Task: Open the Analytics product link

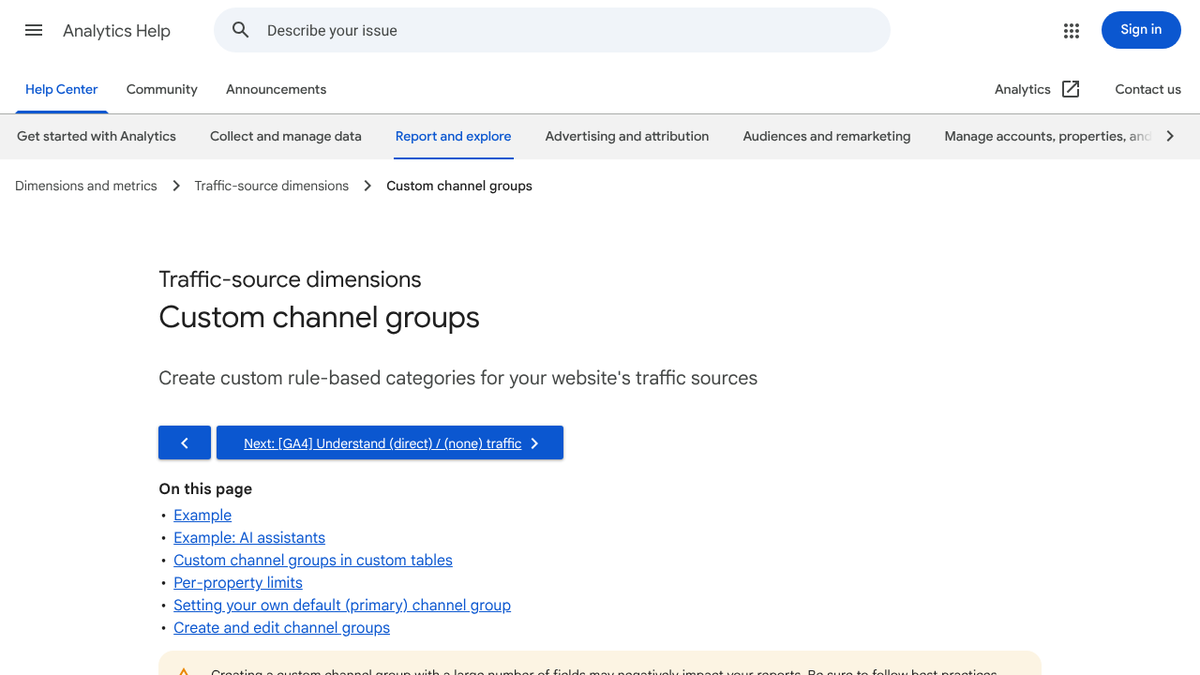Action: [1022, 89]
